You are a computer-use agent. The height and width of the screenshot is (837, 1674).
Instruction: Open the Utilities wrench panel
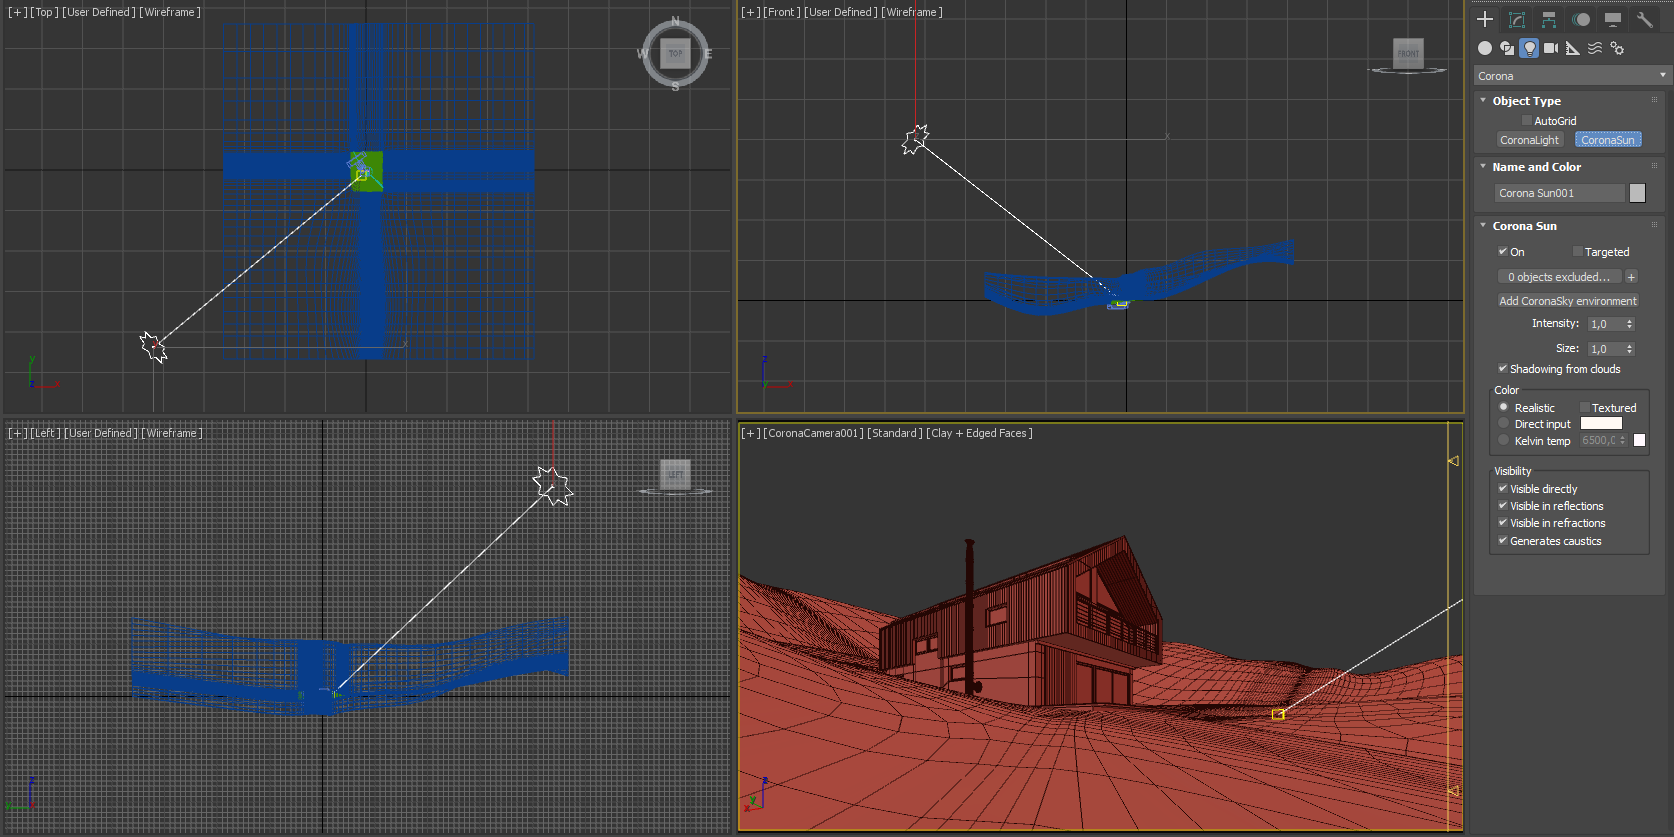click(x=1645, y=20)
